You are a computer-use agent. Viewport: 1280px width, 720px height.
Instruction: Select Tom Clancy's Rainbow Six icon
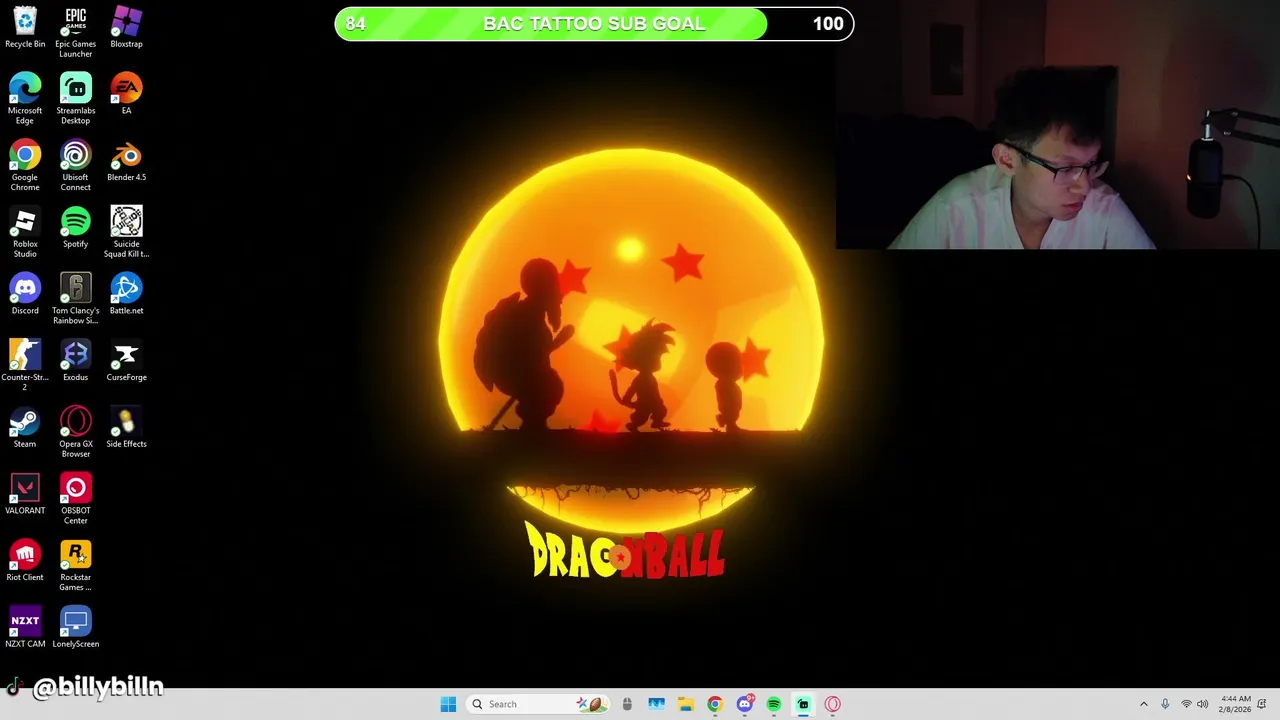tap(76, 298)
